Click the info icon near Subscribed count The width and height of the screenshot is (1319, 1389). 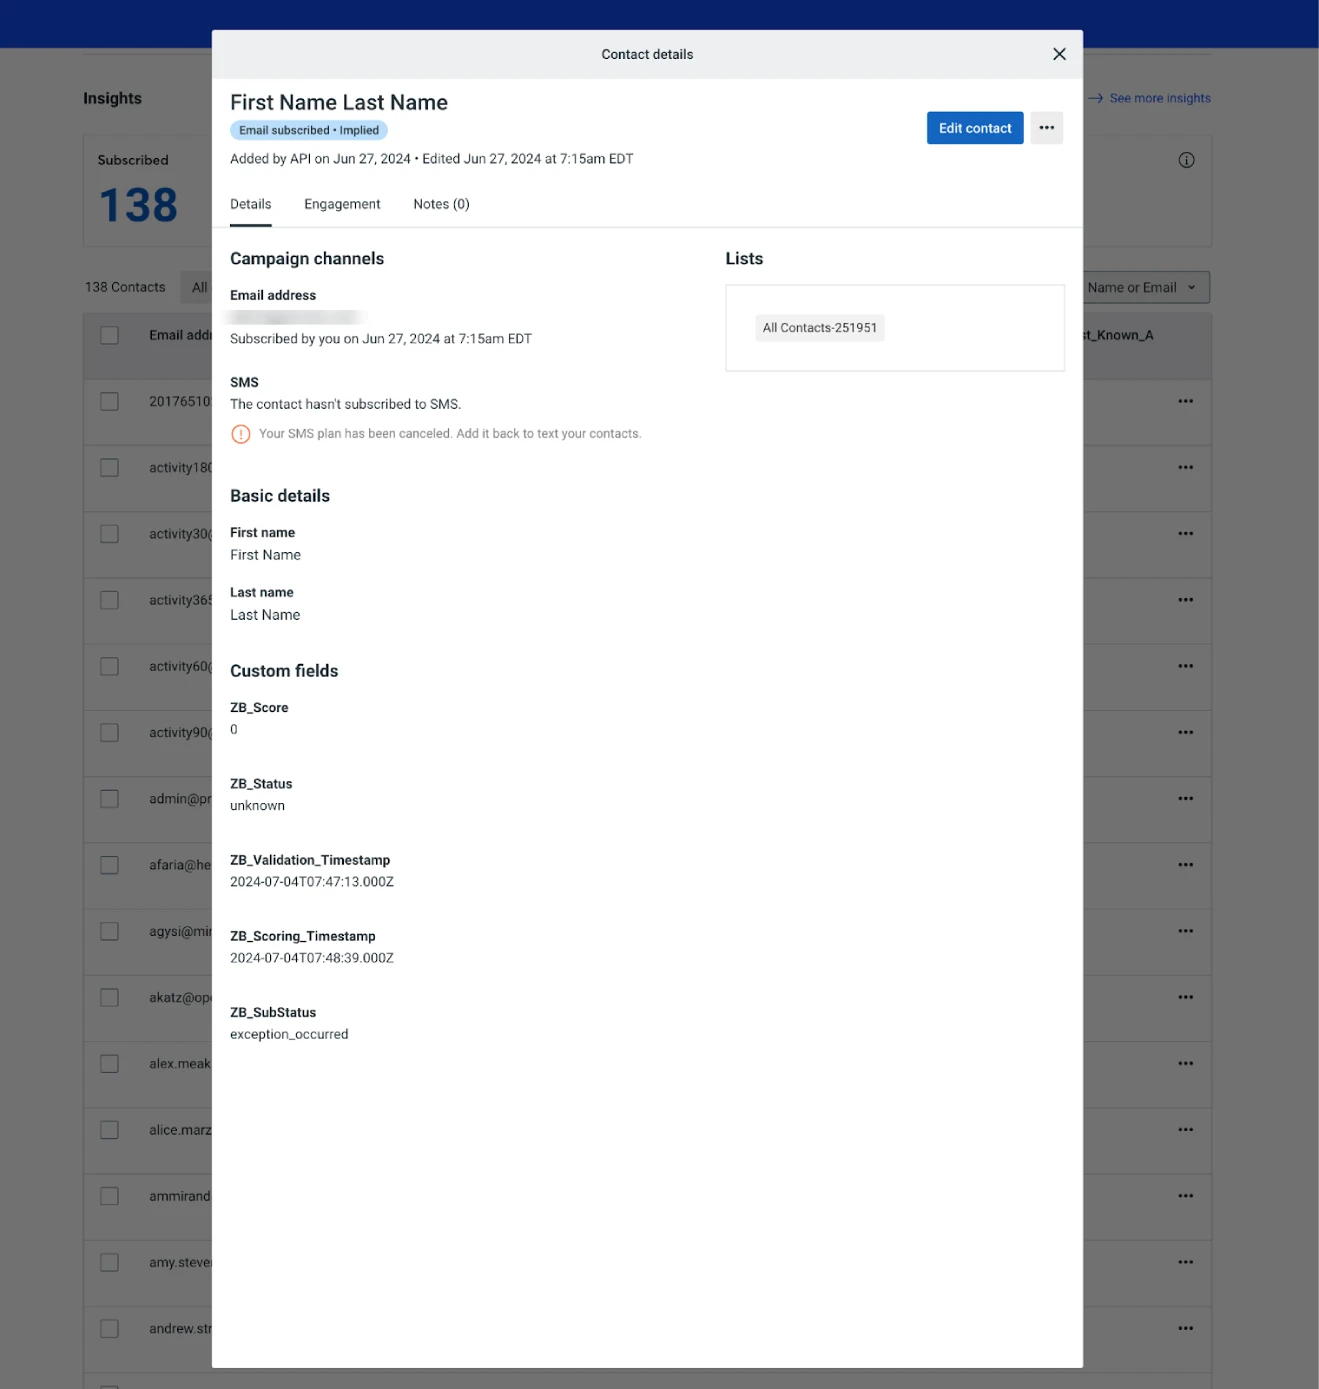point(1186,159)
